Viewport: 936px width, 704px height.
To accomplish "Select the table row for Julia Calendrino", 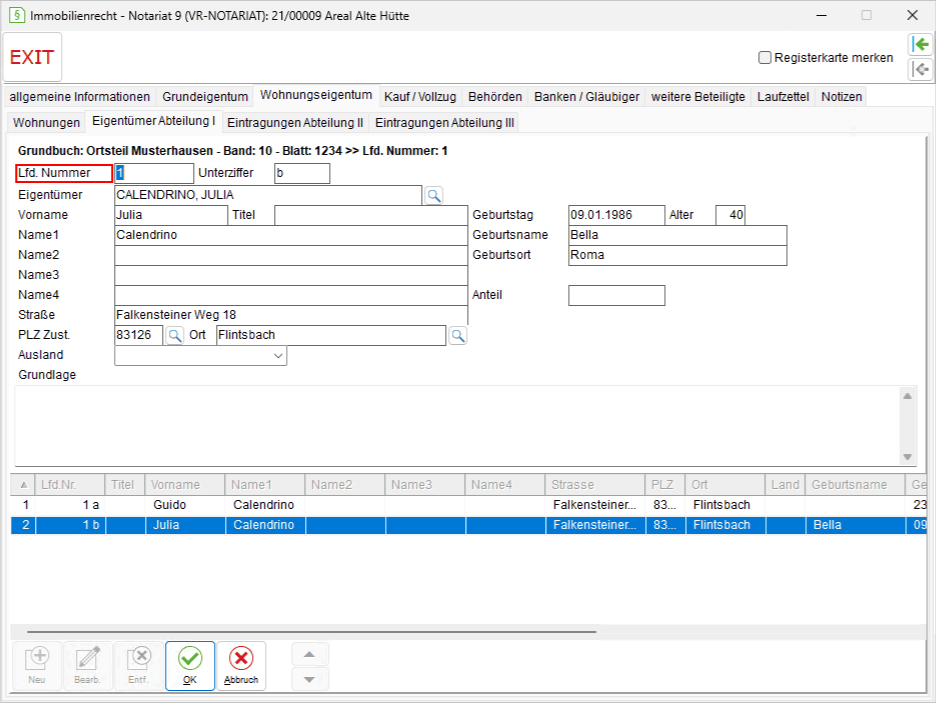I will click(468, 525).
